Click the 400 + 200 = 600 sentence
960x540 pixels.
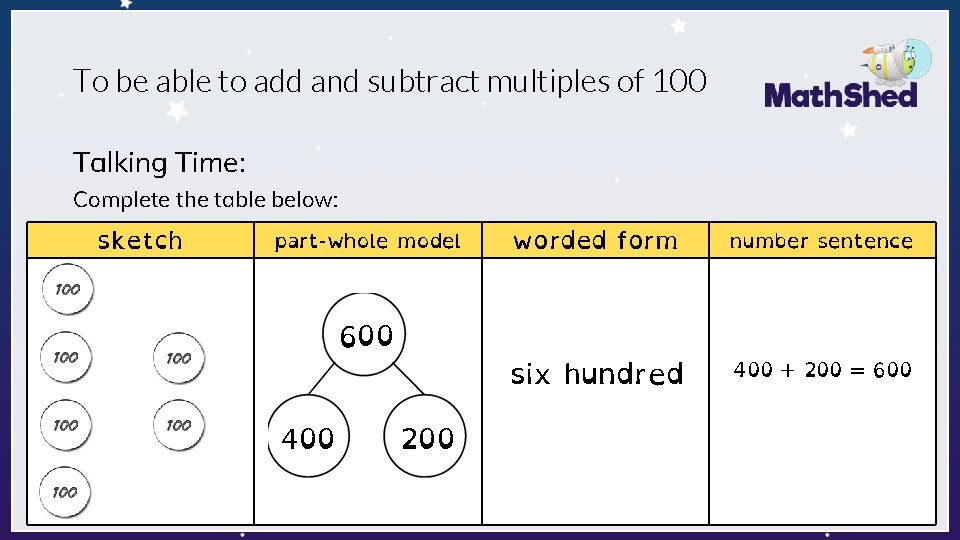click(822, 369)
